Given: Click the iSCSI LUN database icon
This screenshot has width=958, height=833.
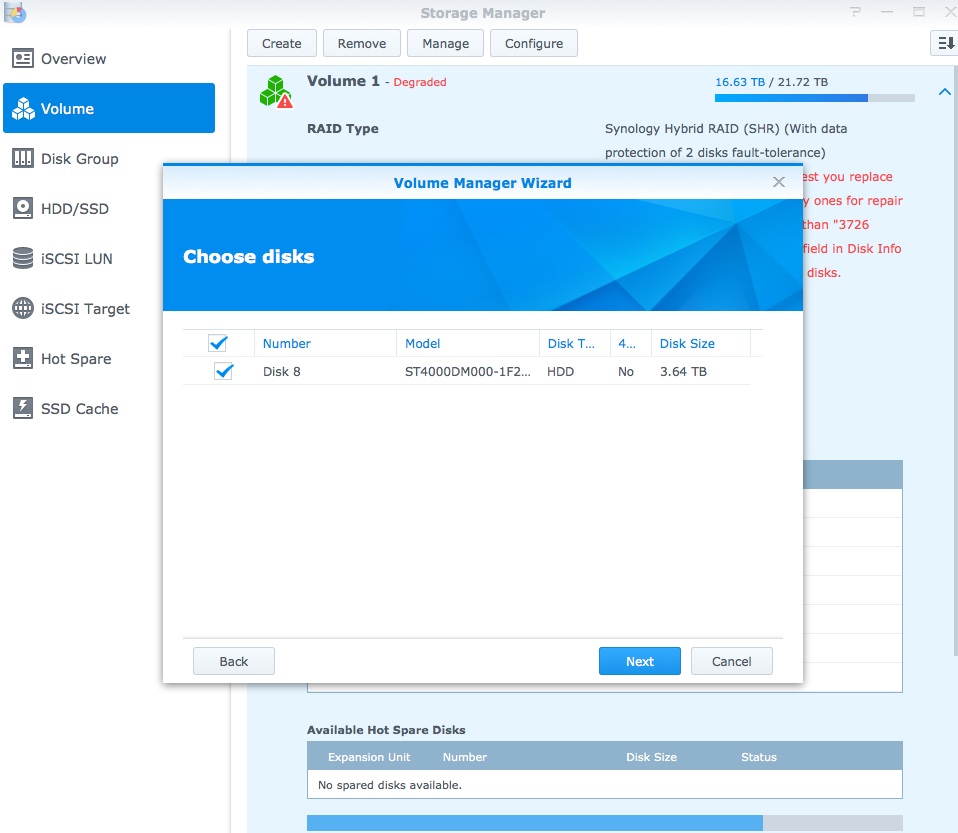Looking at the screenshot, I should [x=23, y=259].
